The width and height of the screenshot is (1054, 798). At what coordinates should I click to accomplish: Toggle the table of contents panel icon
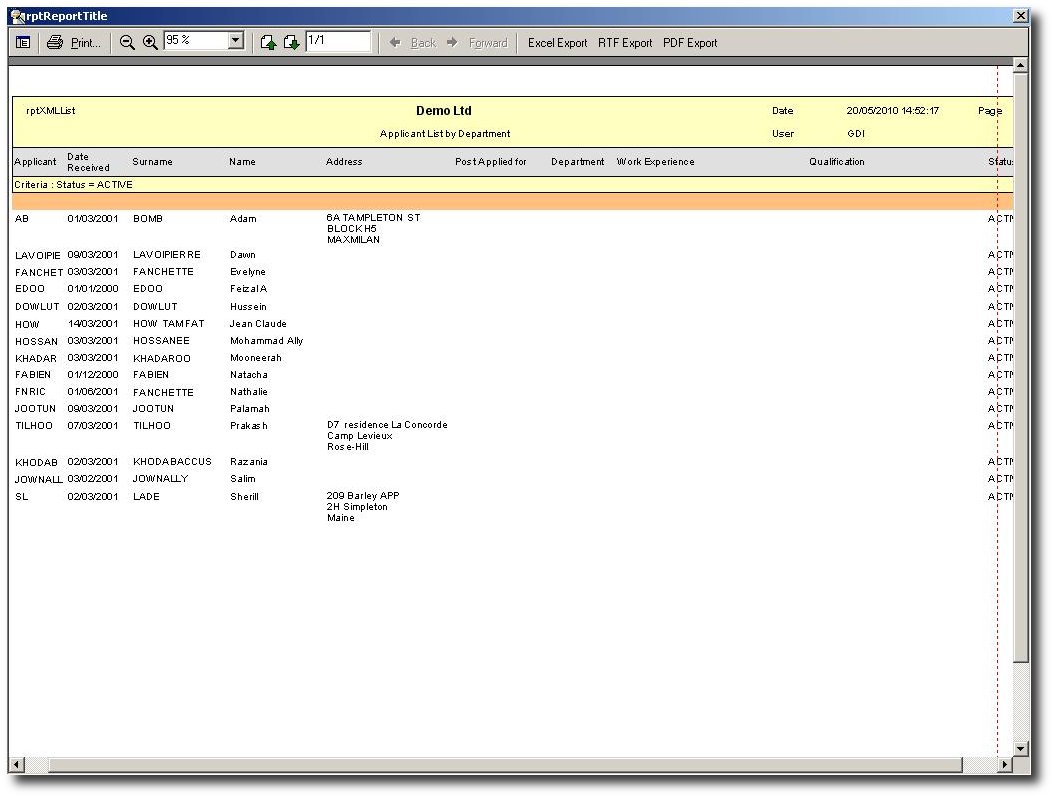click(x=23, y=43)
